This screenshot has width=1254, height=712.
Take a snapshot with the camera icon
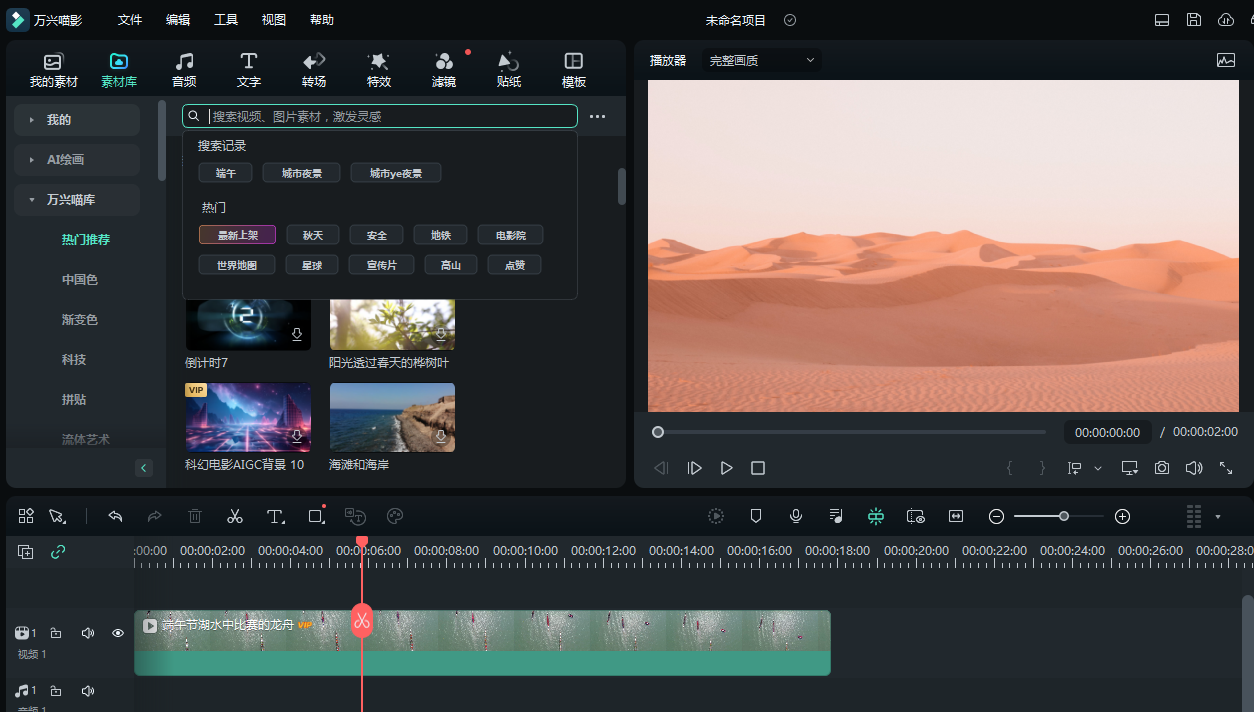coord(1161,468)
